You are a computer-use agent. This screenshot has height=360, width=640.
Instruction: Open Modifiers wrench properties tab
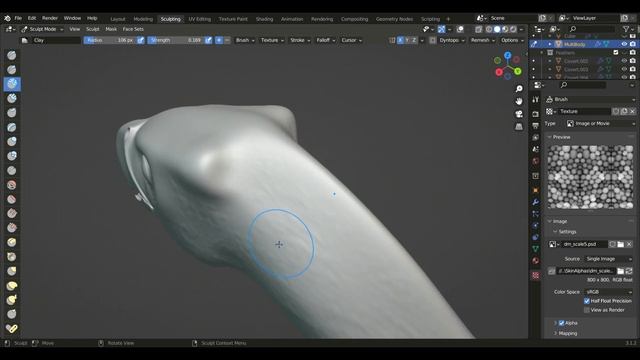(536, 202)
